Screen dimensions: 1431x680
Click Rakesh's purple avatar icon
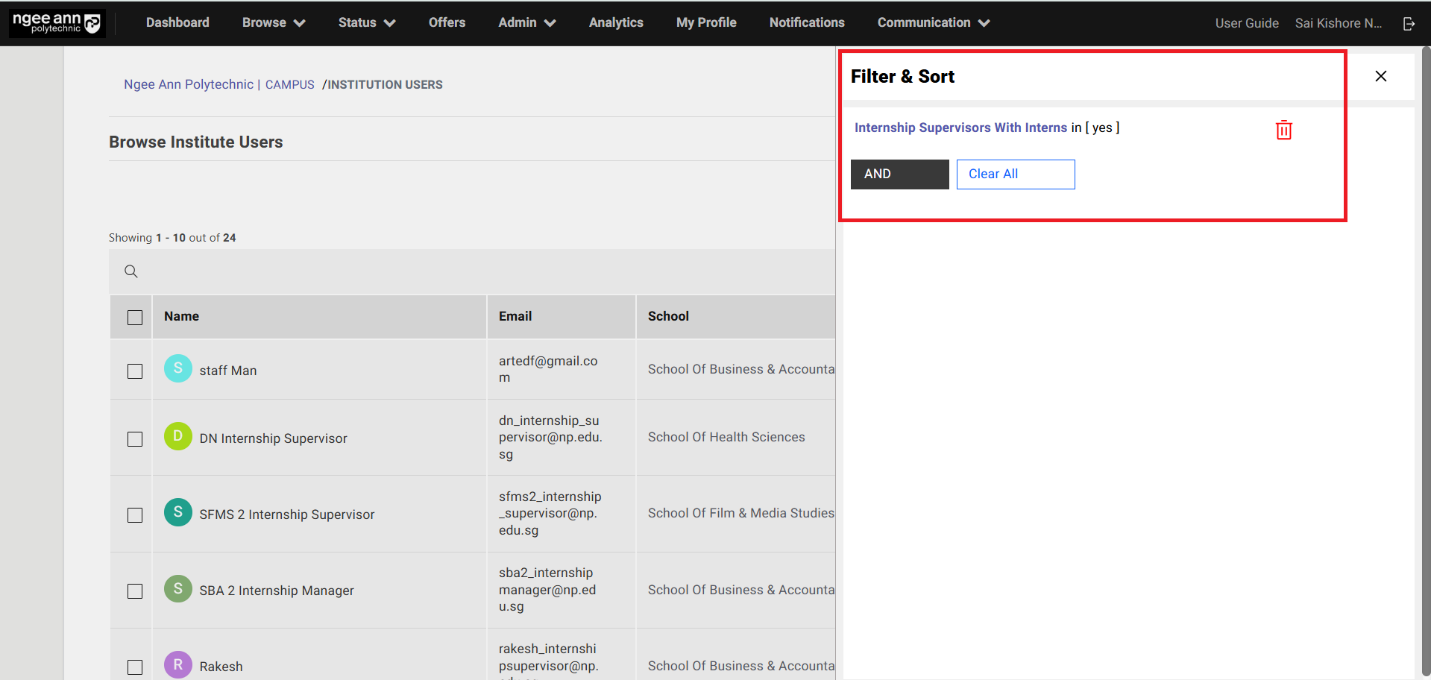point(177,665)
